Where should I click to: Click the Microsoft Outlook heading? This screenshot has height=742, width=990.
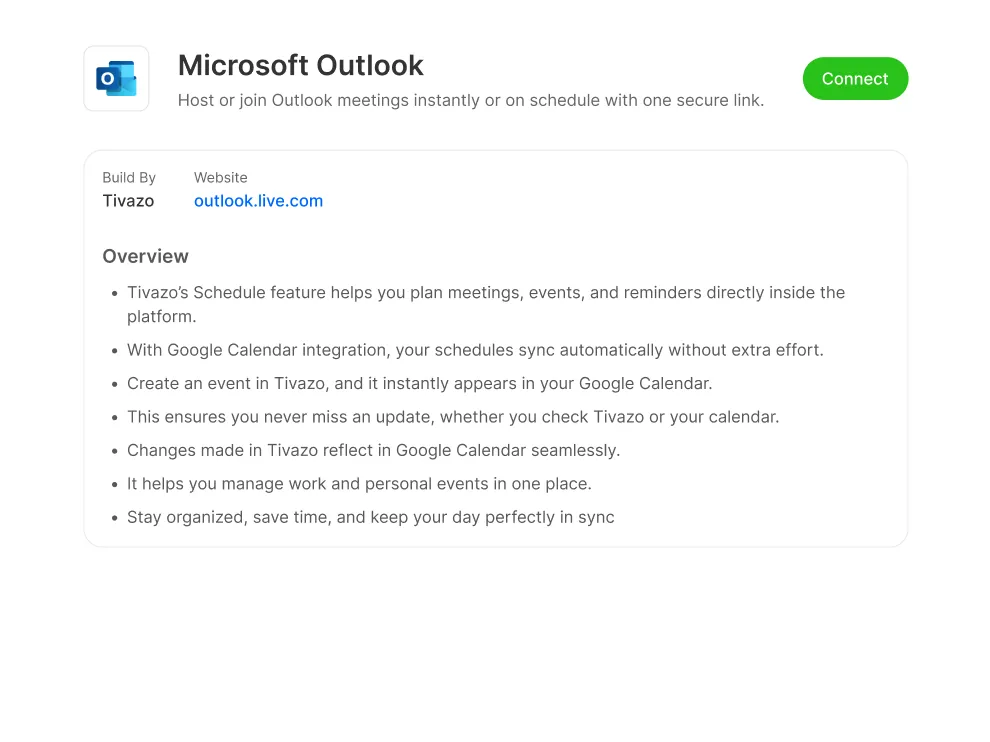tap(301, 66)
